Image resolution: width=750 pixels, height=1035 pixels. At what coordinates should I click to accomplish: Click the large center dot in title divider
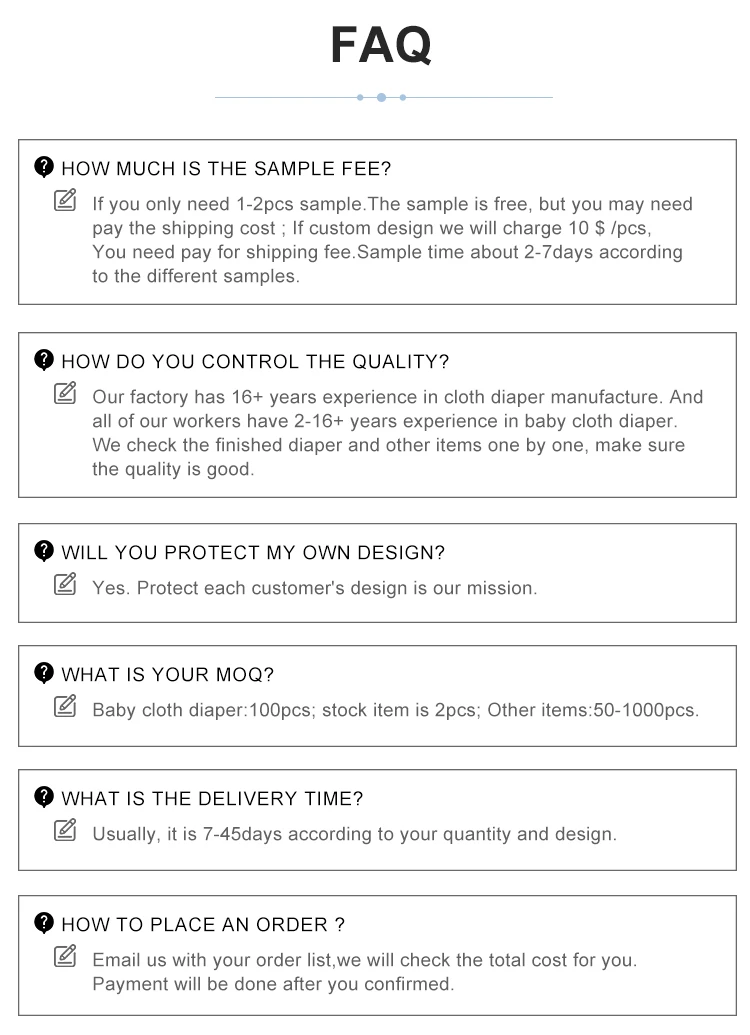point(381,97)
